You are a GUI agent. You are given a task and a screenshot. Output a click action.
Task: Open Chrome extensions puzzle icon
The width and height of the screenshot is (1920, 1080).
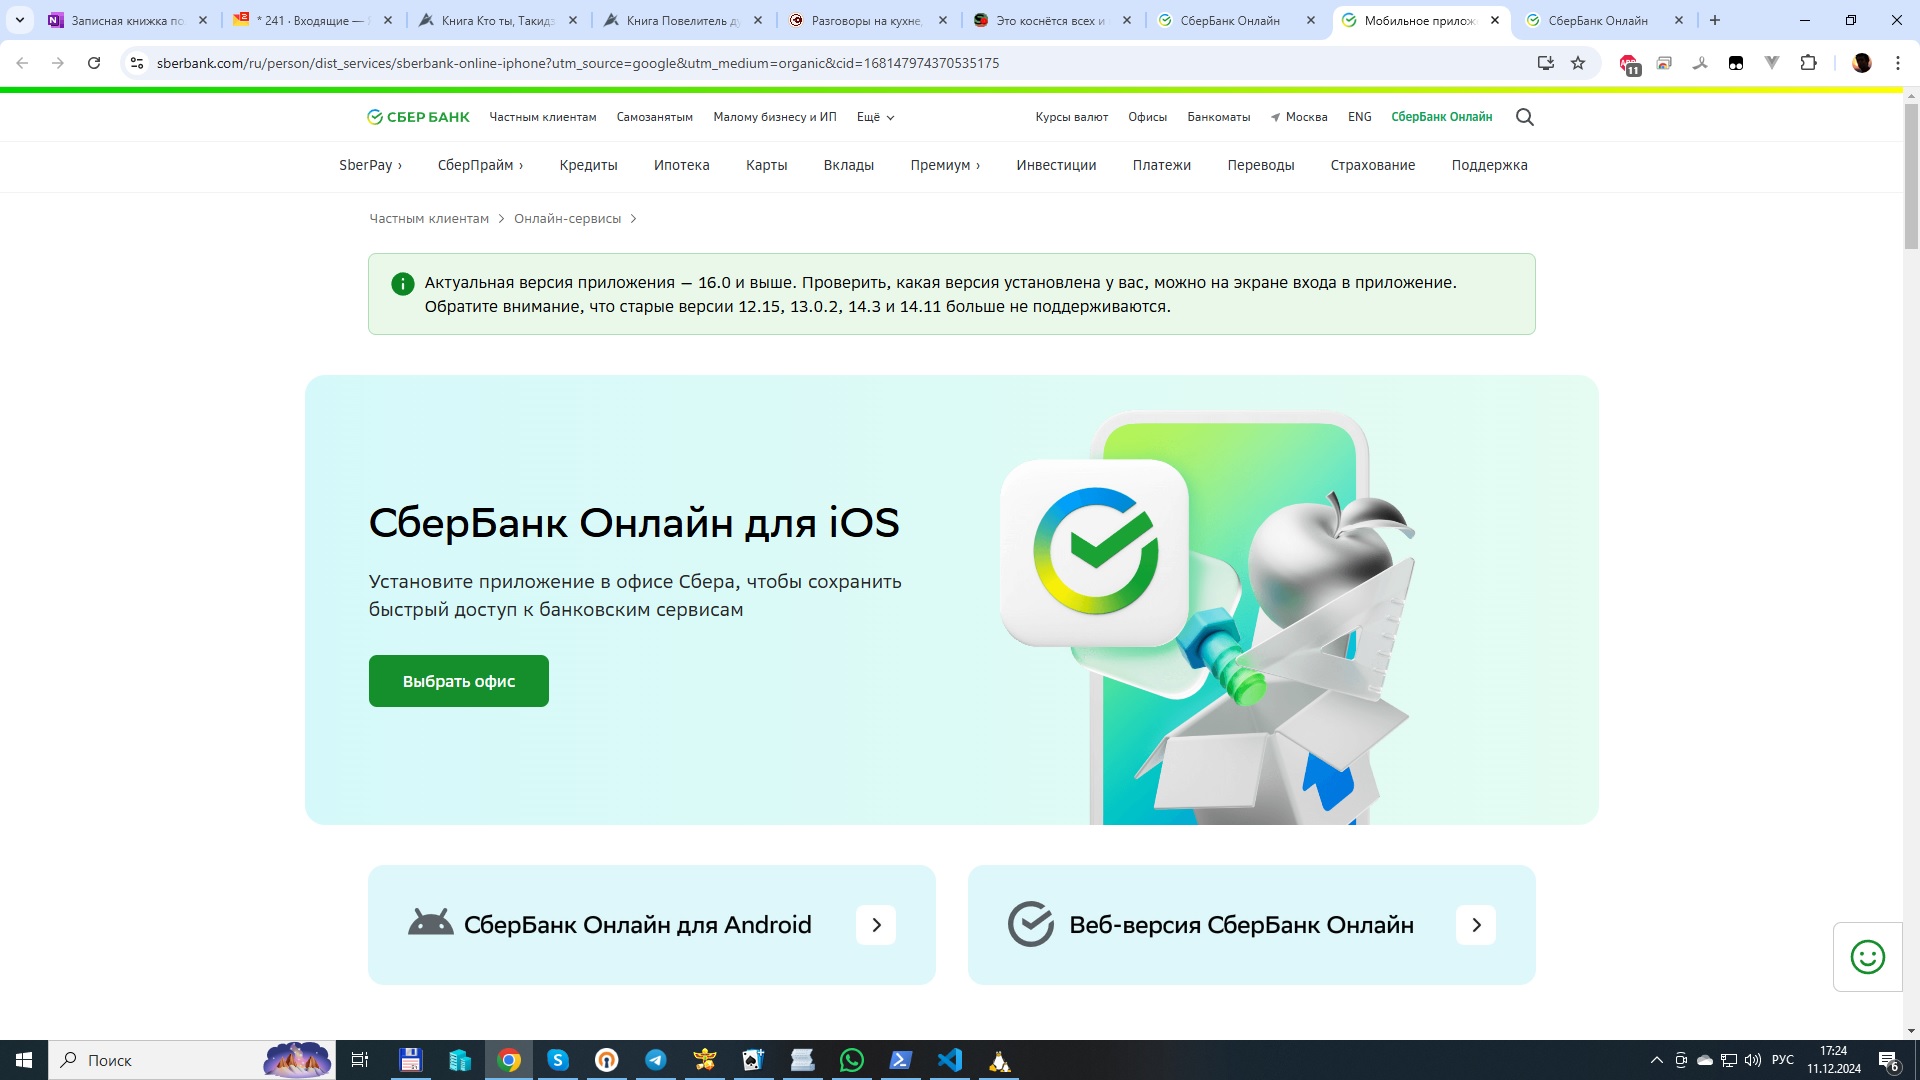coord(1808,63)
